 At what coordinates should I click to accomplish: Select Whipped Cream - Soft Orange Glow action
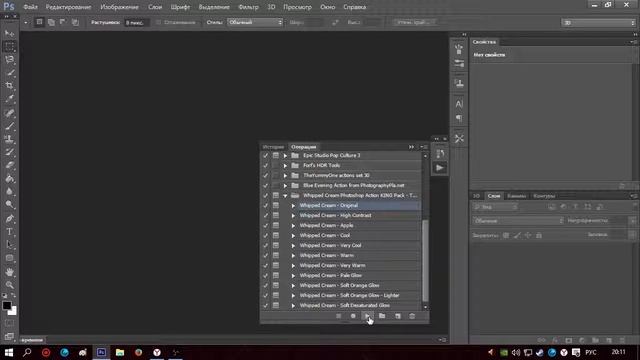339,285
